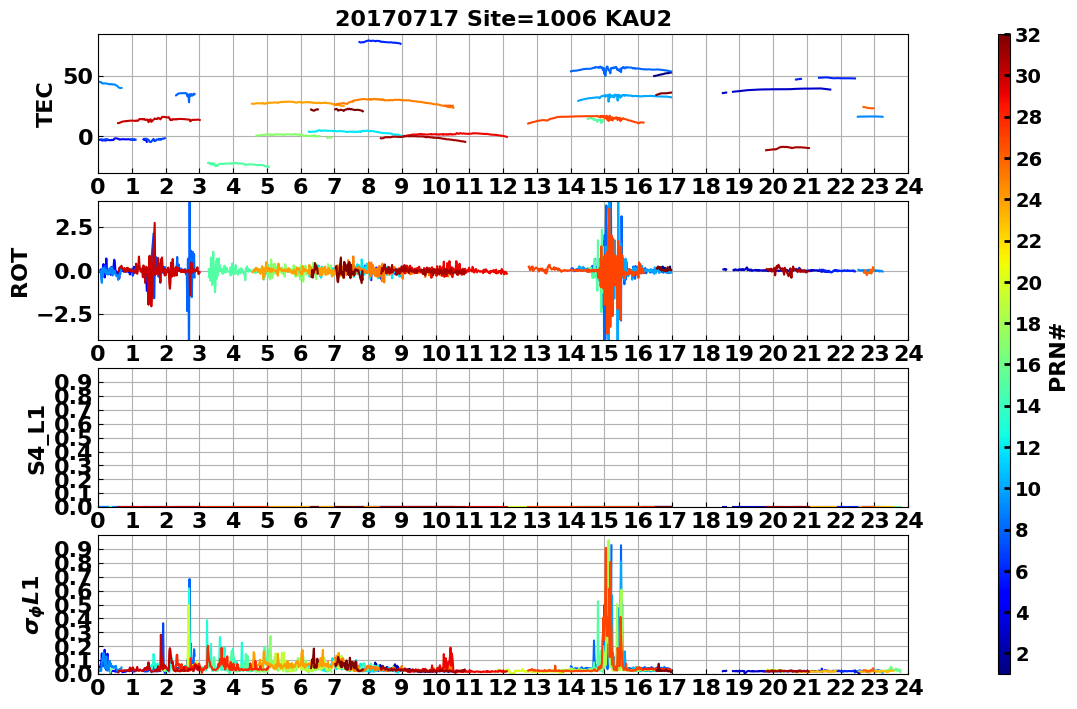Image resolution: width=1077 pixels, height=709 pixels.
Task: Click the highest blue TEC trace near hour 8
Action: point(380,42)
